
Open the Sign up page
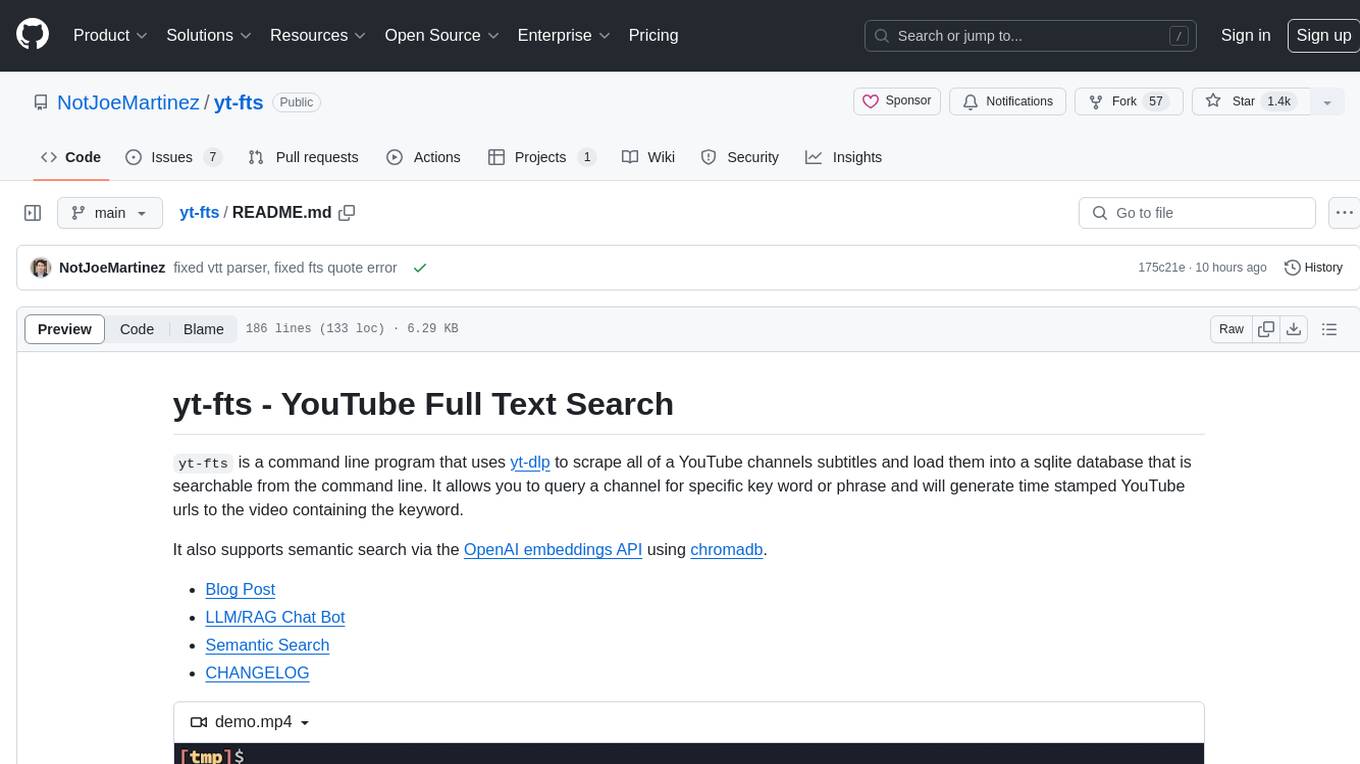point(1323,35)
